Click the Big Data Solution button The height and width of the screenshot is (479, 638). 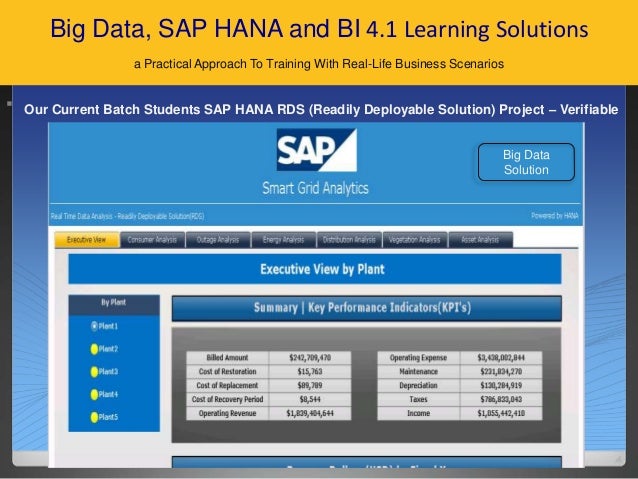pos(526,162)
